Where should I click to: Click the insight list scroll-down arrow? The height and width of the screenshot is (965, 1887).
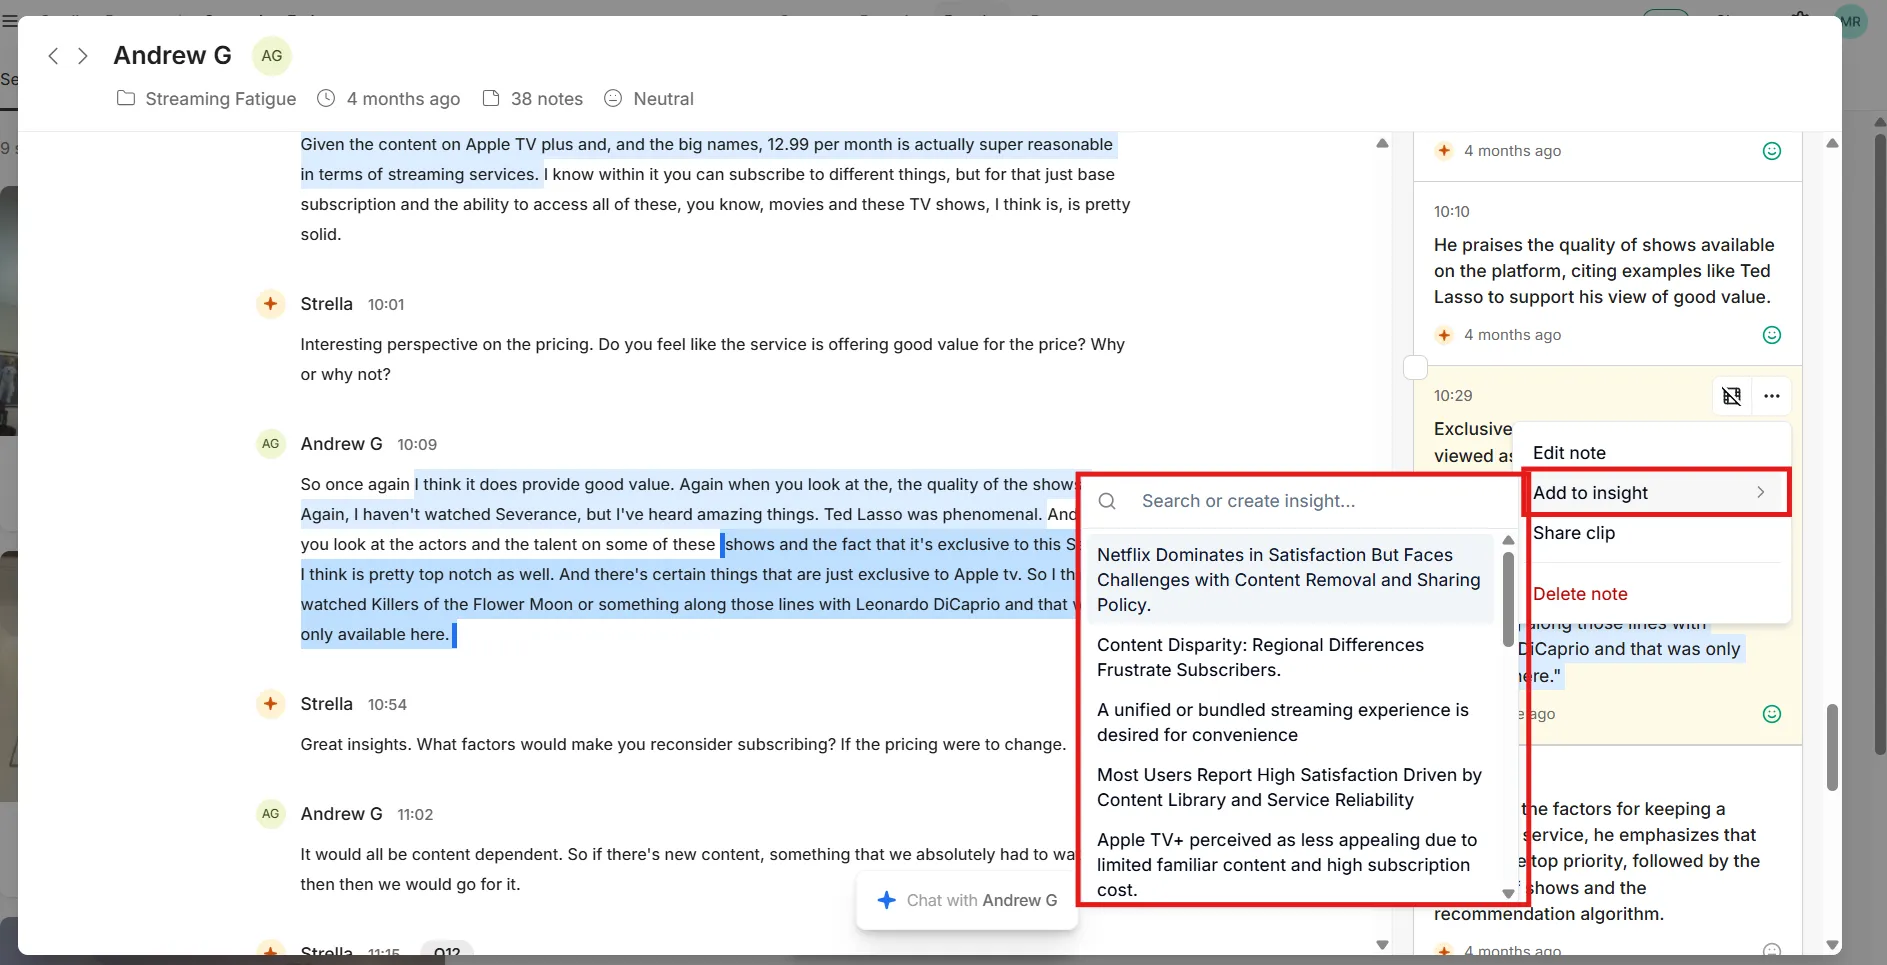pyautogui.click(x=1508, y=894)
